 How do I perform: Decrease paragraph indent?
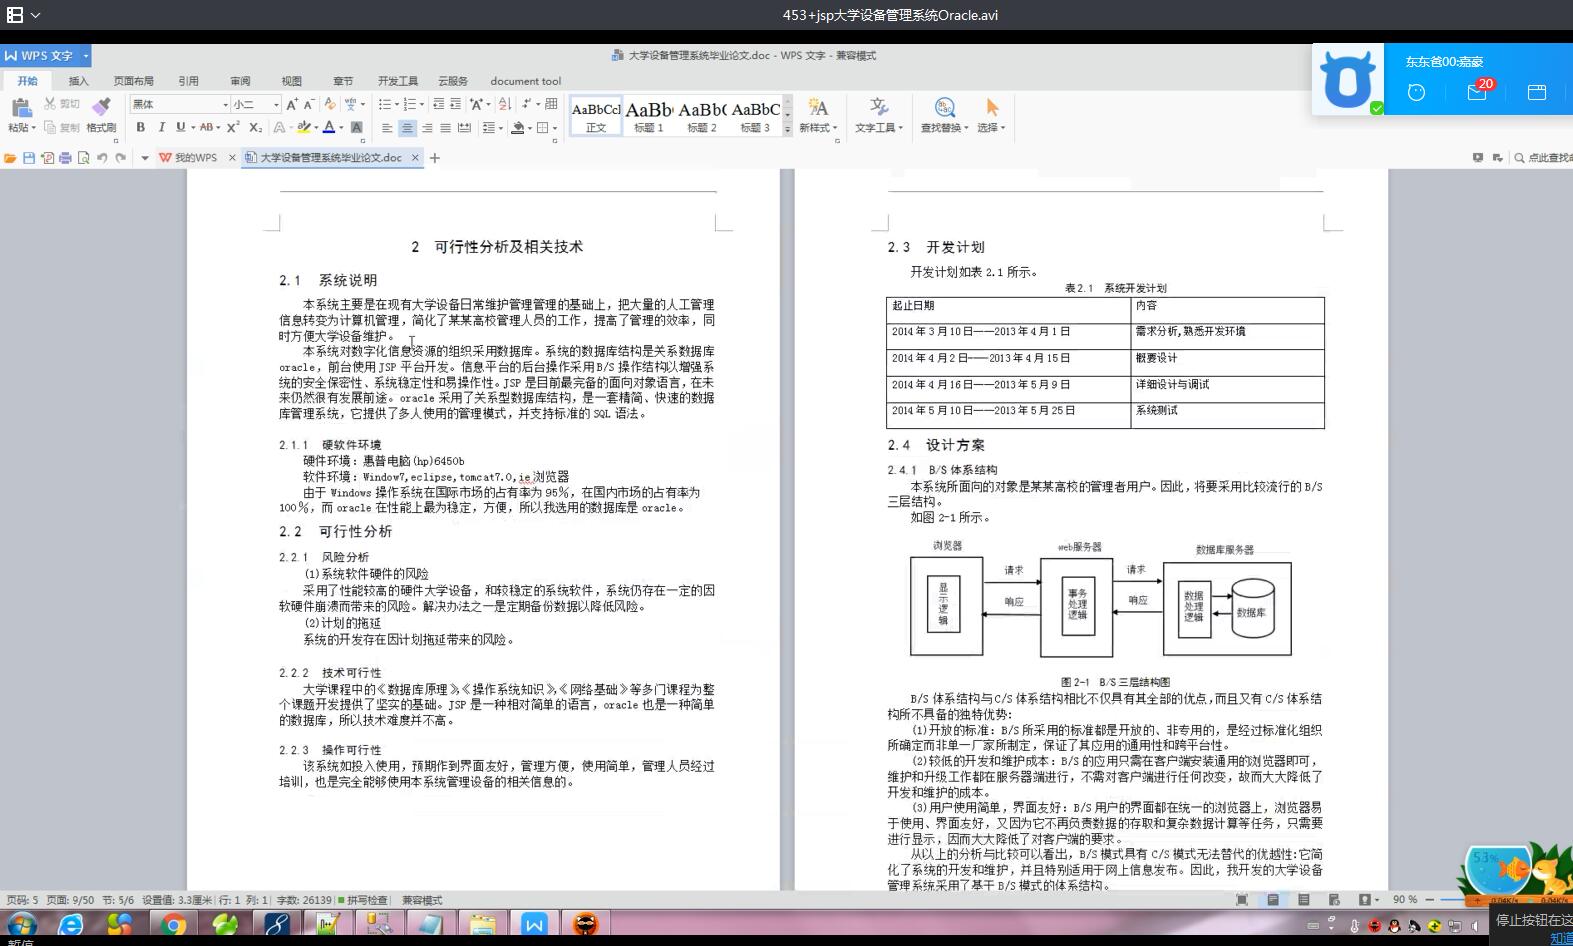click(x=438, y=104)
